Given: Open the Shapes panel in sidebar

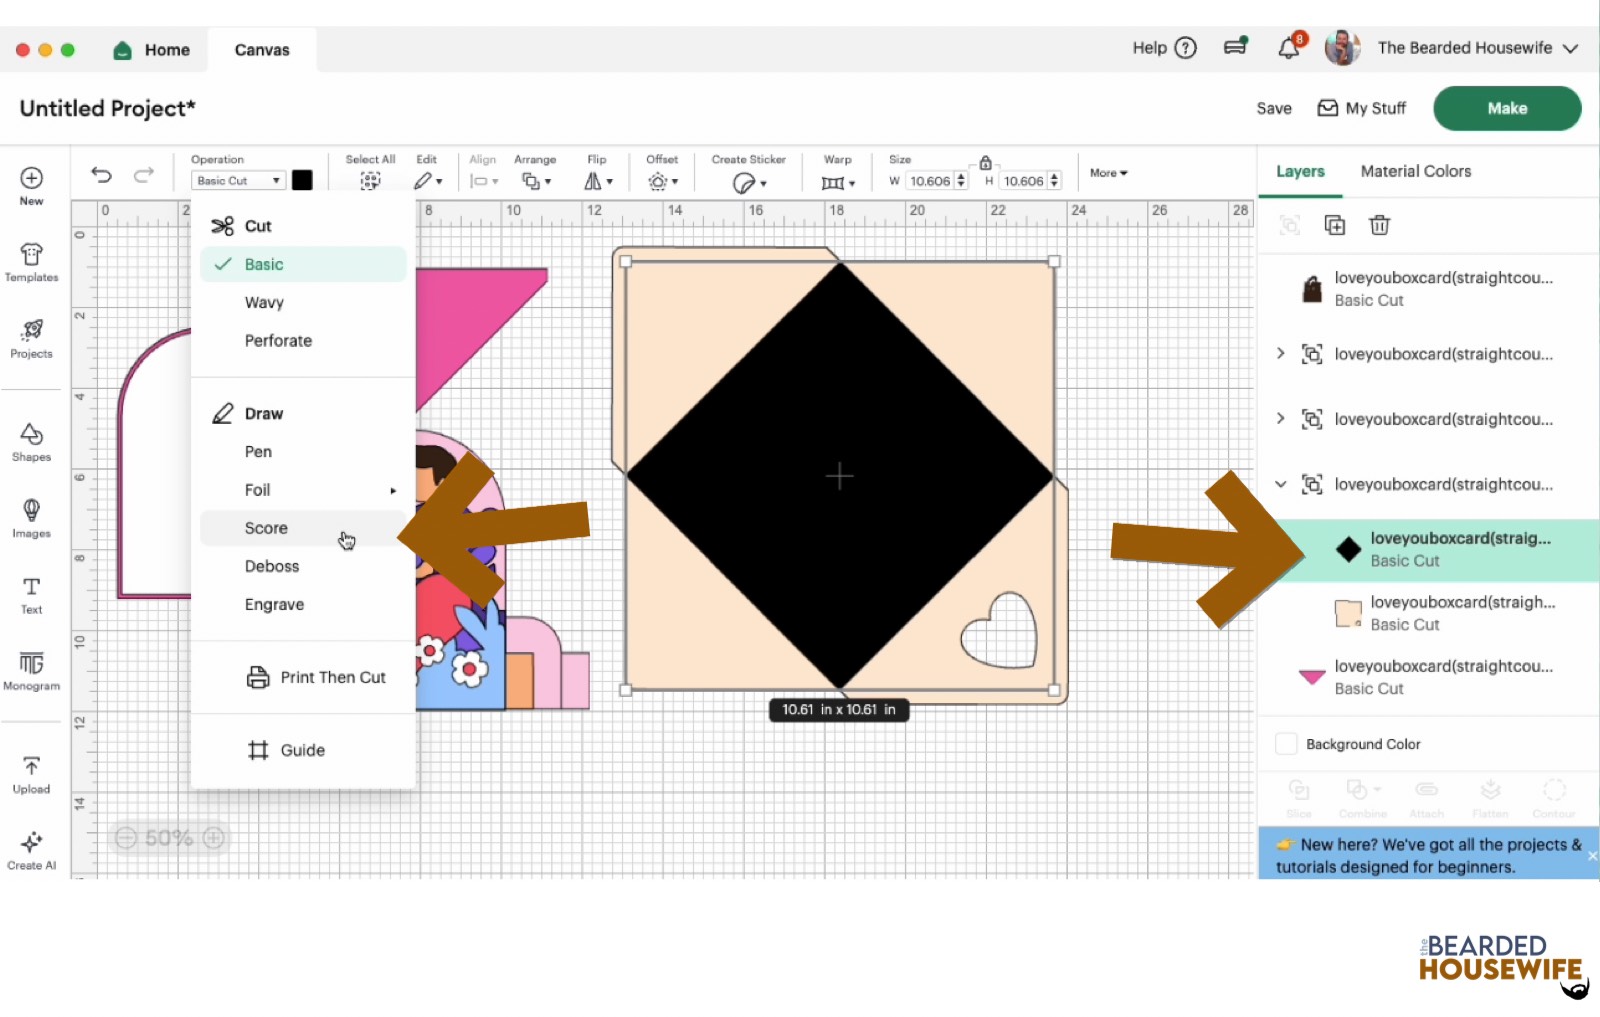Looking at the screenshot, I should tap(31, 441).
